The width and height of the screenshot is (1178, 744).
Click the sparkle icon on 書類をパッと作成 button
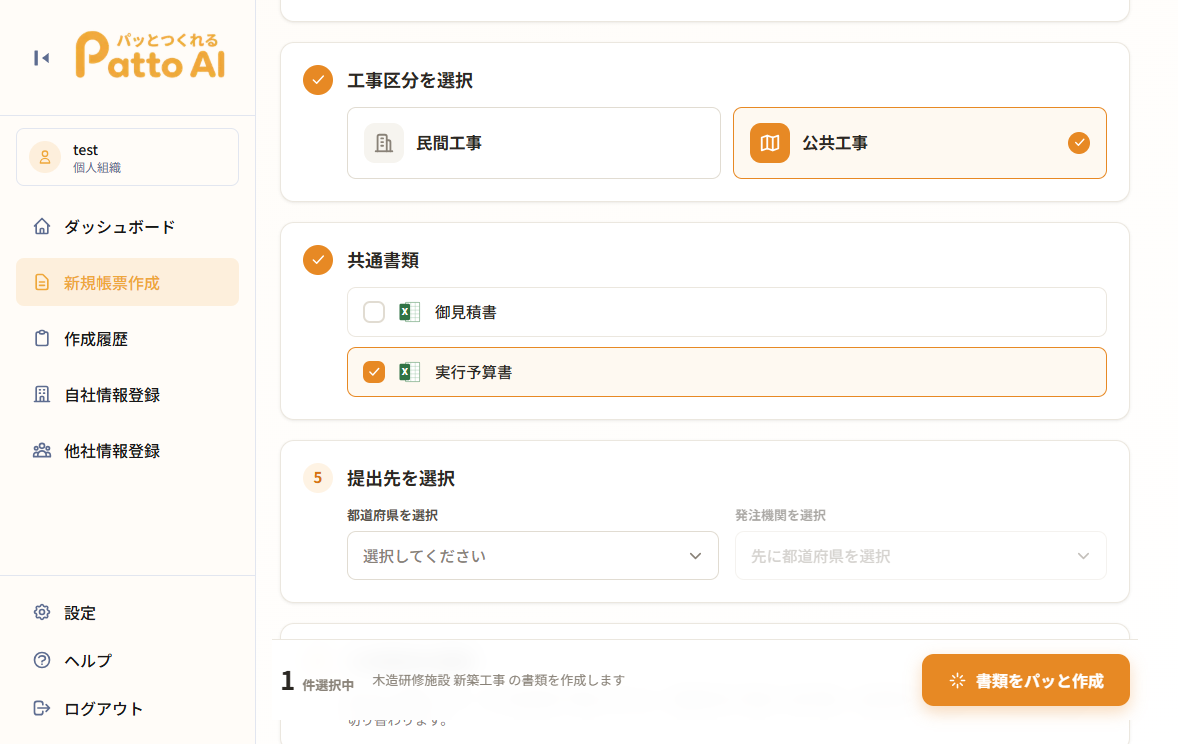tap(957, 681)
